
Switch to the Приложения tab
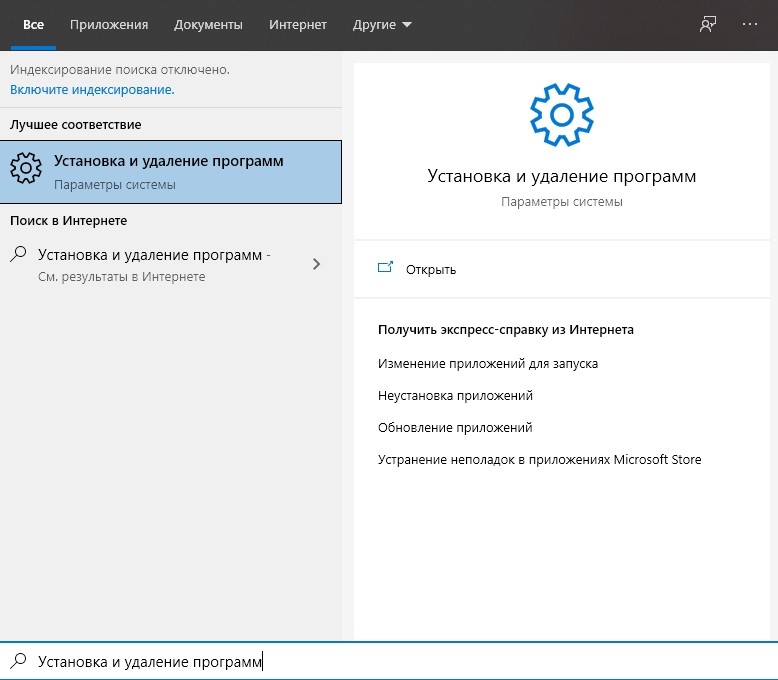[110, 25]
